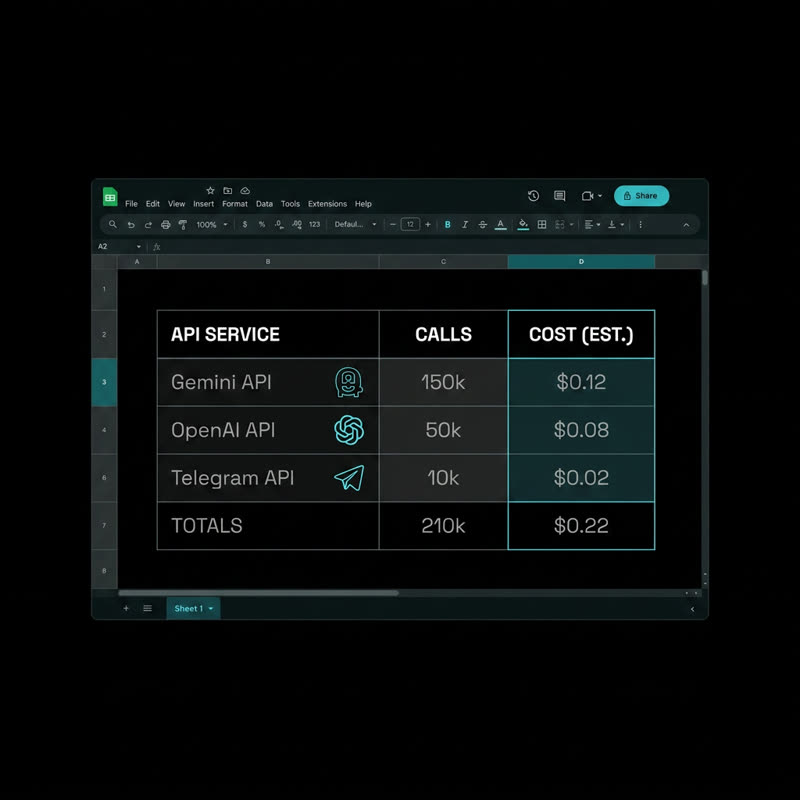
Task: Click the fill color bucket icon
Action: 523,224
